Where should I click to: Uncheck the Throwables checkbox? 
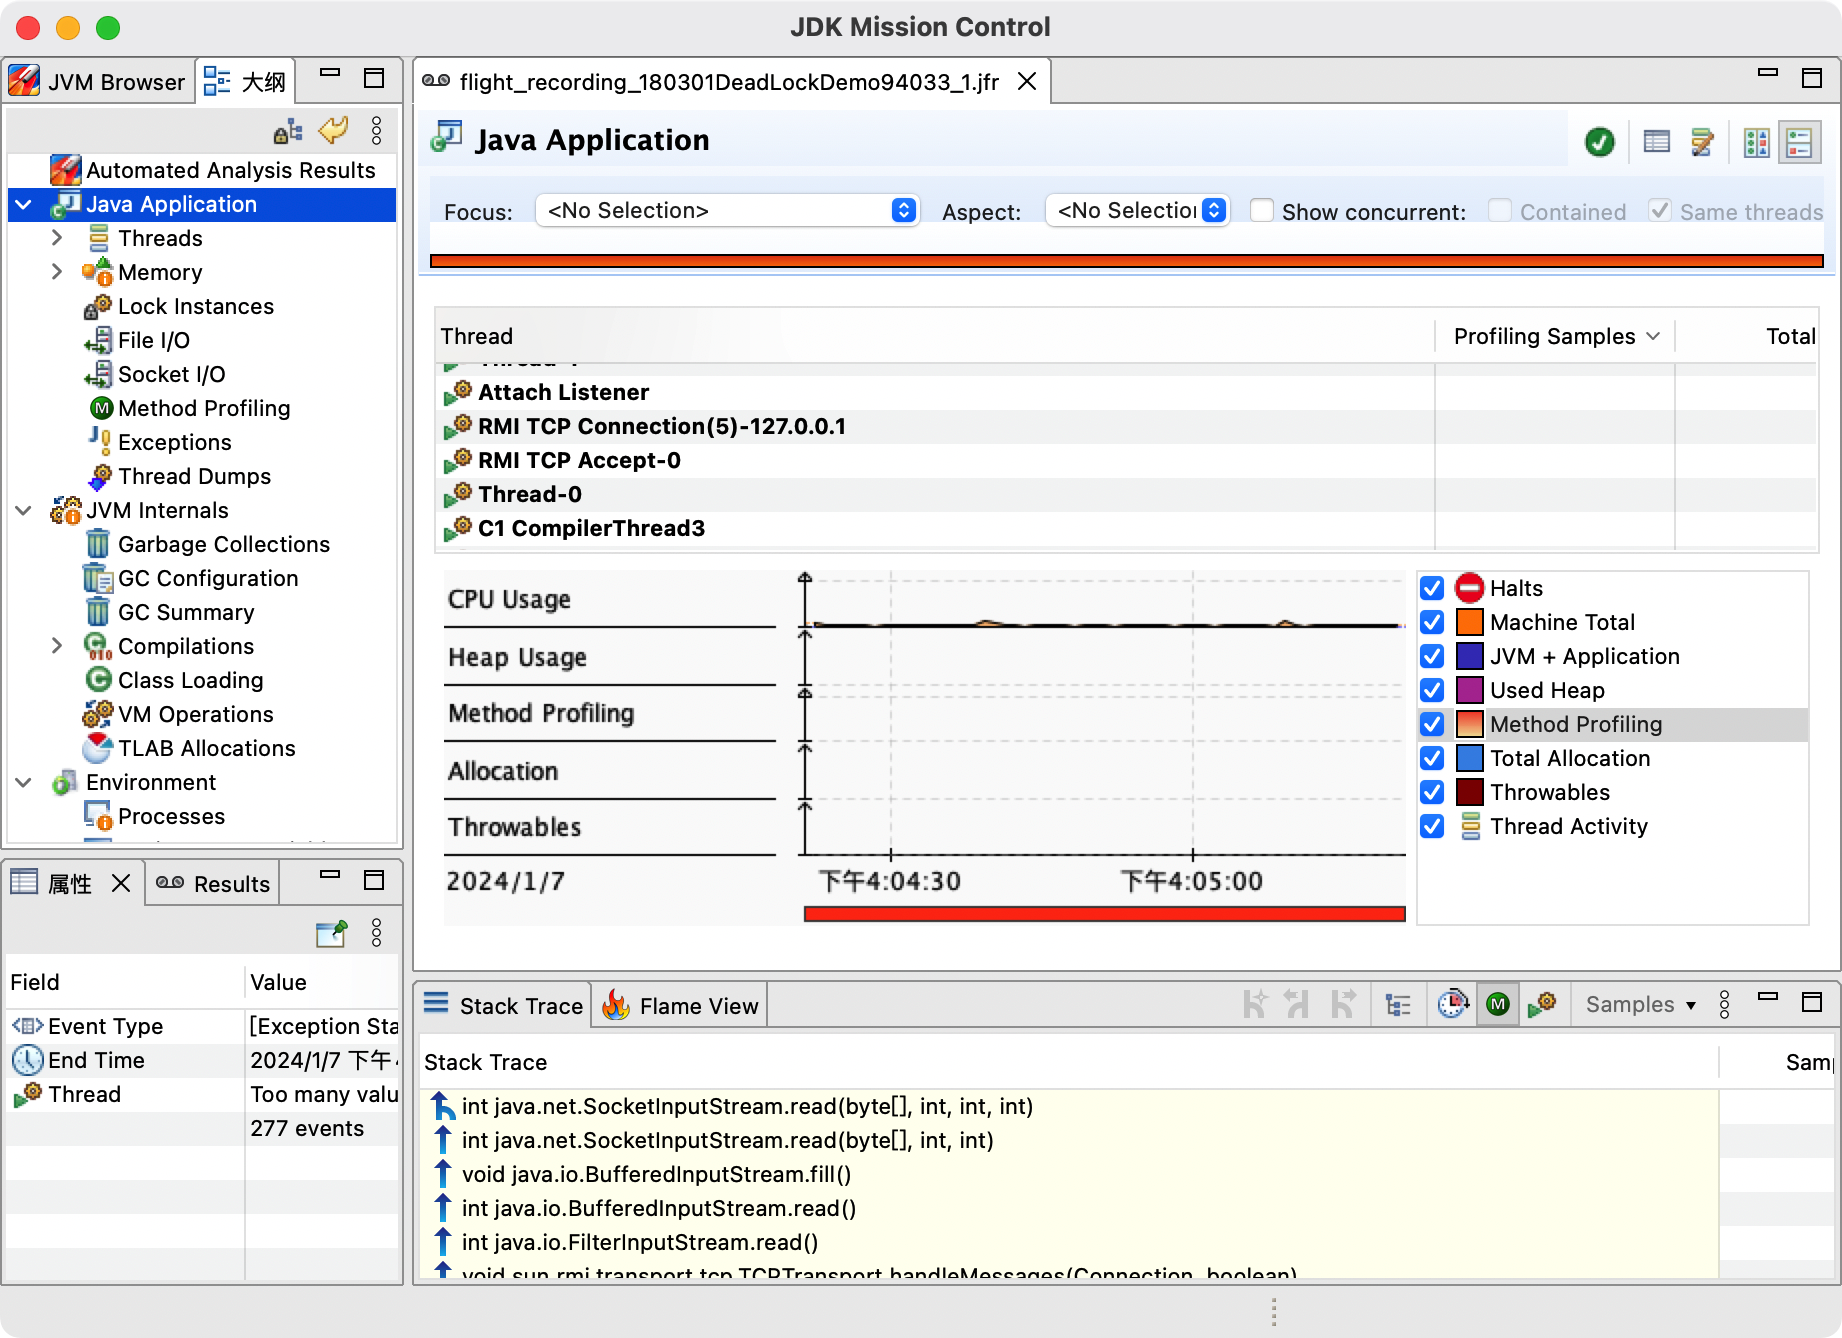(1432, 792)
